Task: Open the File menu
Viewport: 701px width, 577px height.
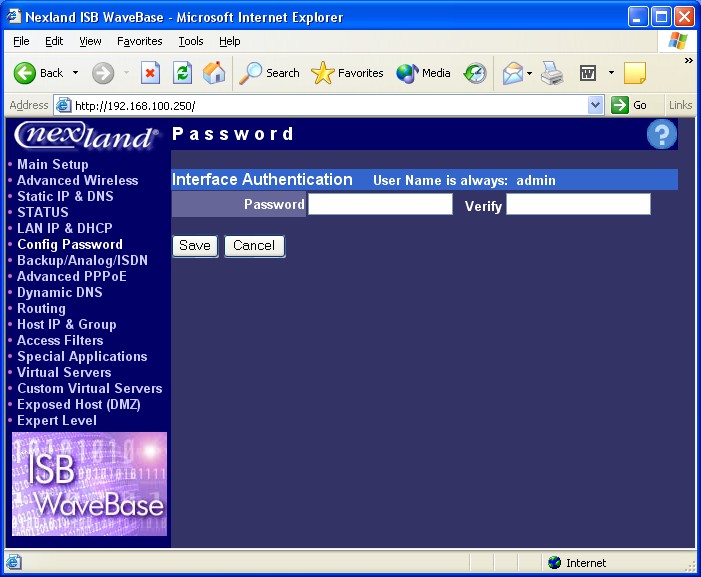Action: (21, 41)
